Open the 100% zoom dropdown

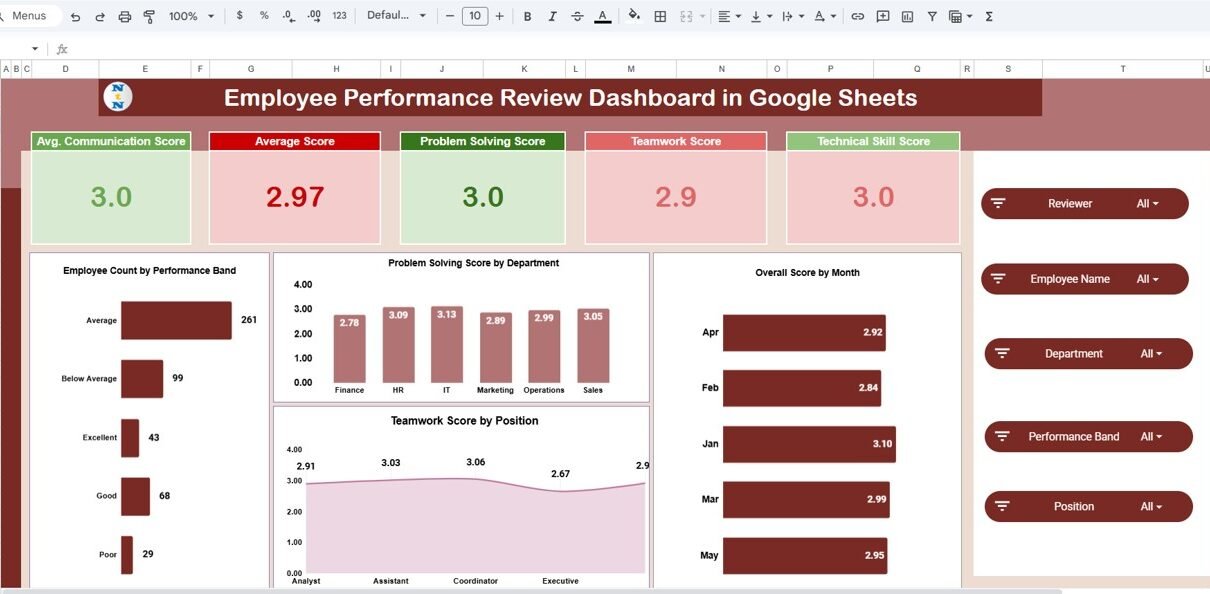click(x=190, y=16)
